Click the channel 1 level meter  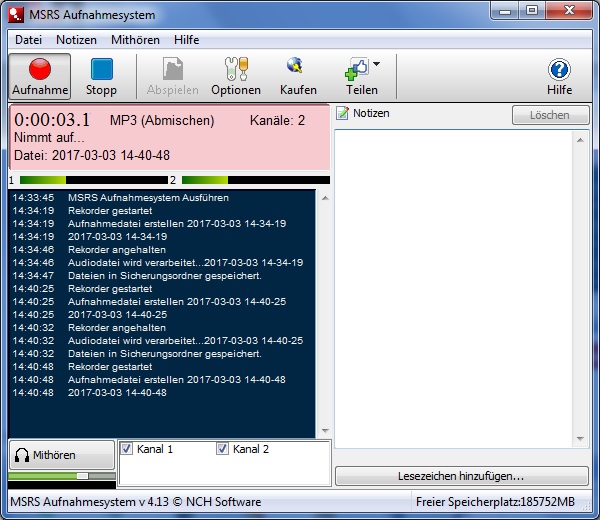[x=93, y=180]
